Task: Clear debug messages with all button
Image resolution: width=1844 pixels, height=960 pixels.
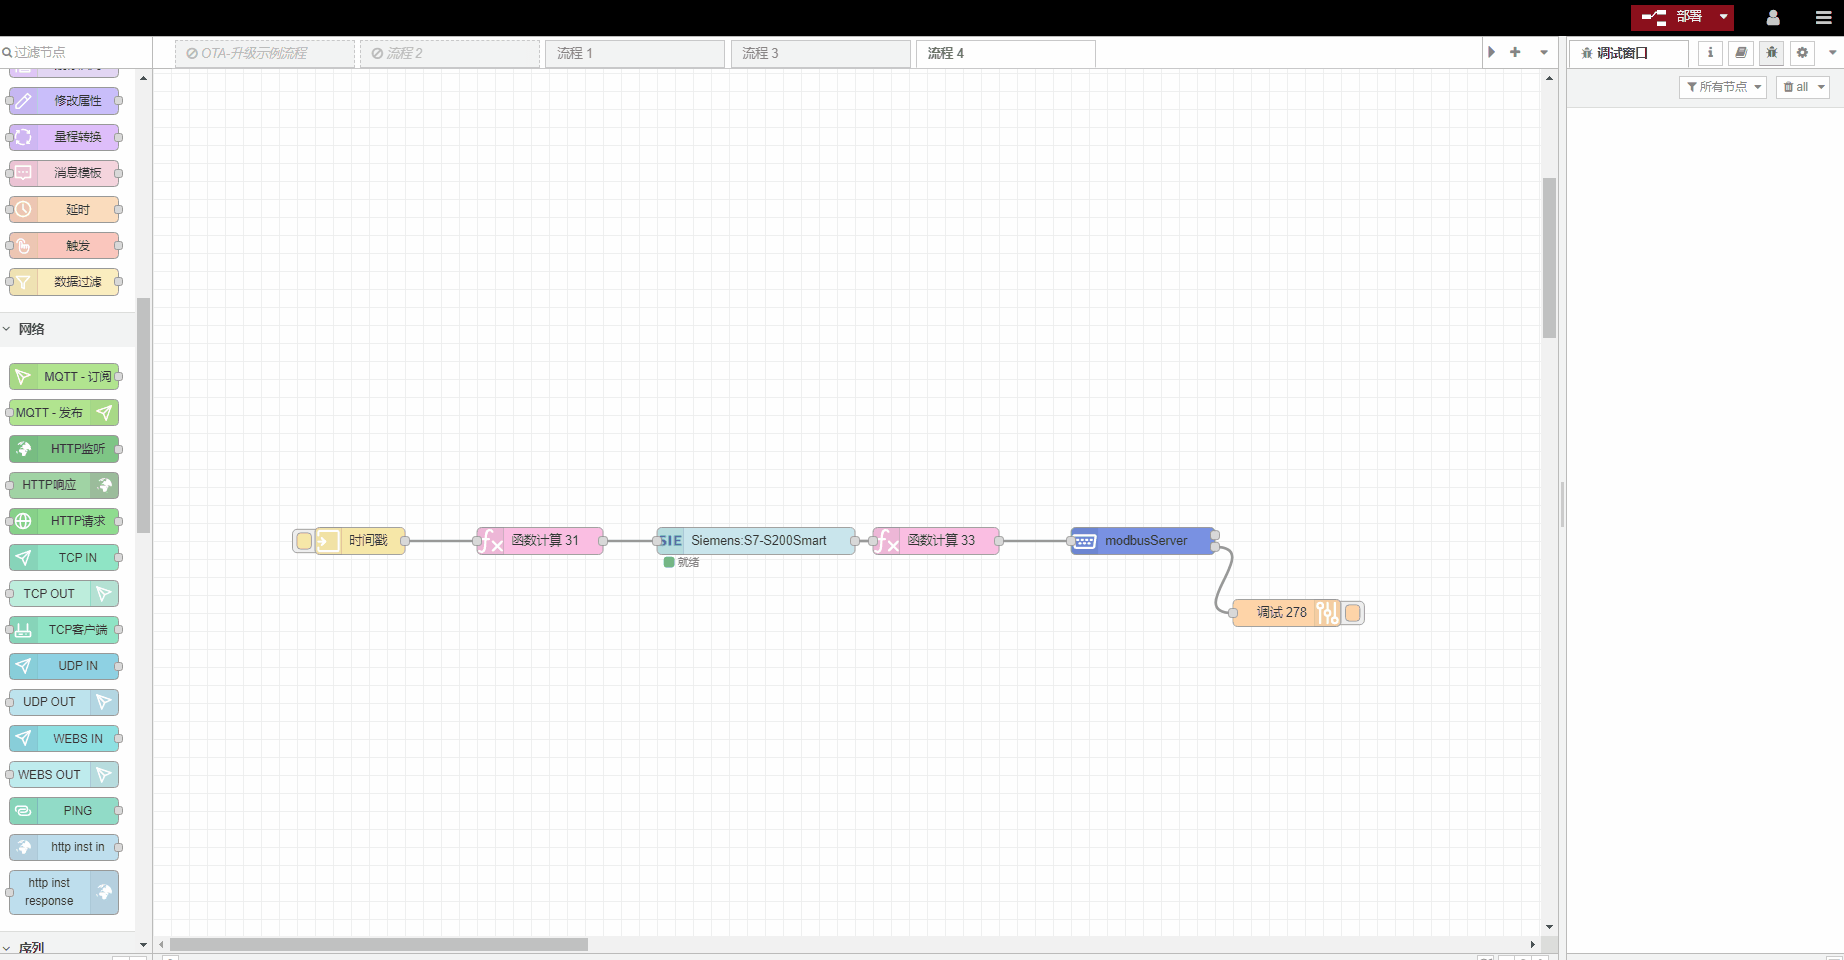Action: (x=1802, y=87)
